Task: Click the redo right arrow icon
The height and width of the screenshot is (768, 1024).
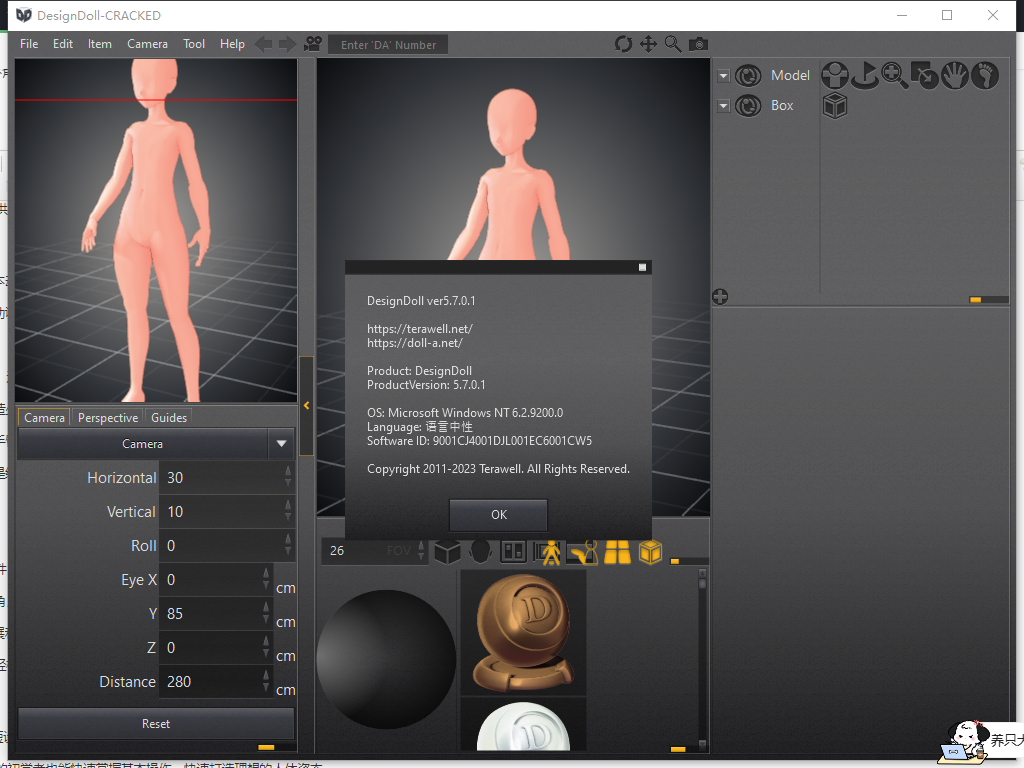Action: point(287,44)
